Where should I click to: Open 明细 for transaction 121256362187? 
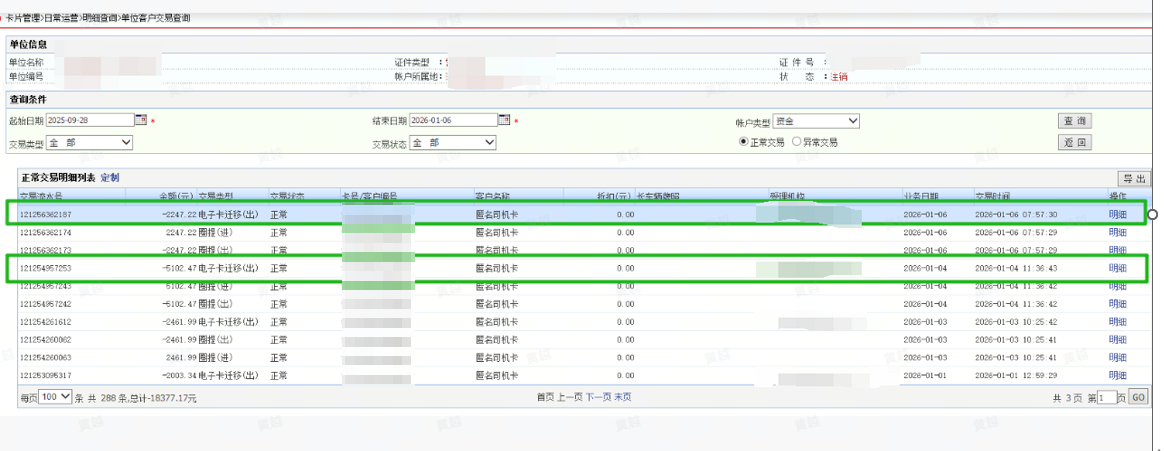click(1117, 215)
